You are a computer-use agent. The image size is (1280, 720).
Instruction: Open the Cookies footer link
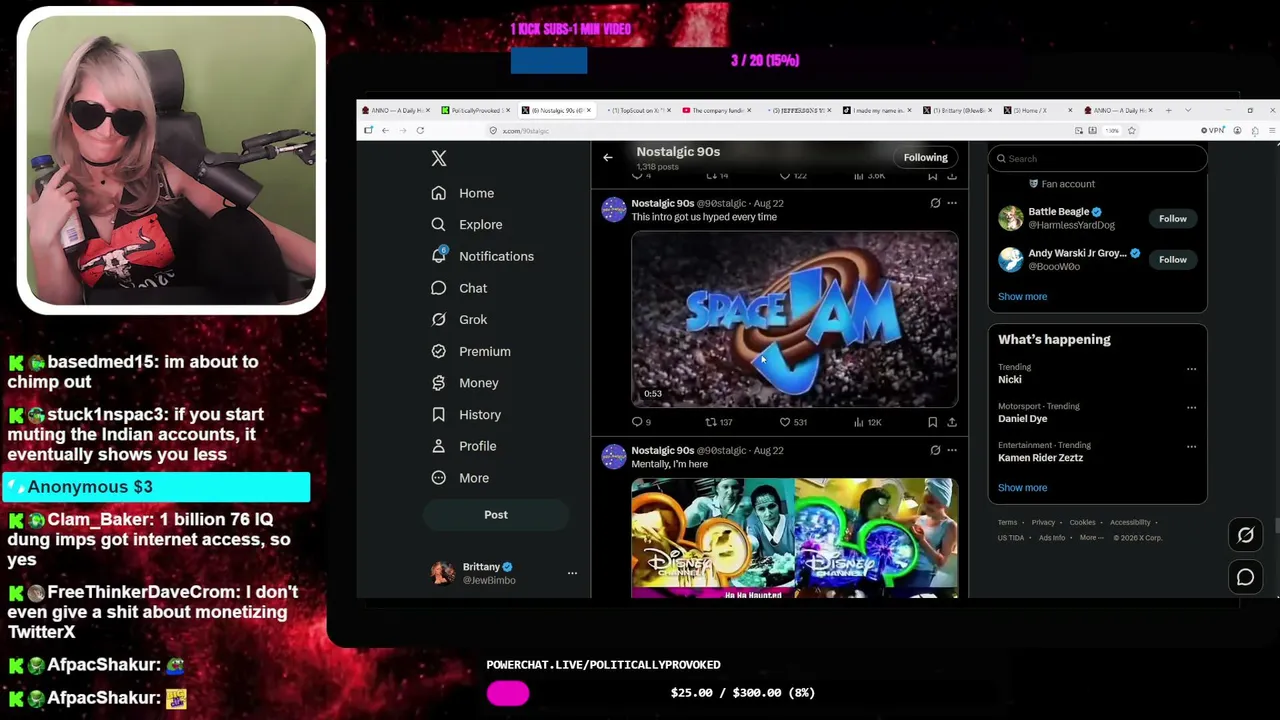click(1082, 522)
